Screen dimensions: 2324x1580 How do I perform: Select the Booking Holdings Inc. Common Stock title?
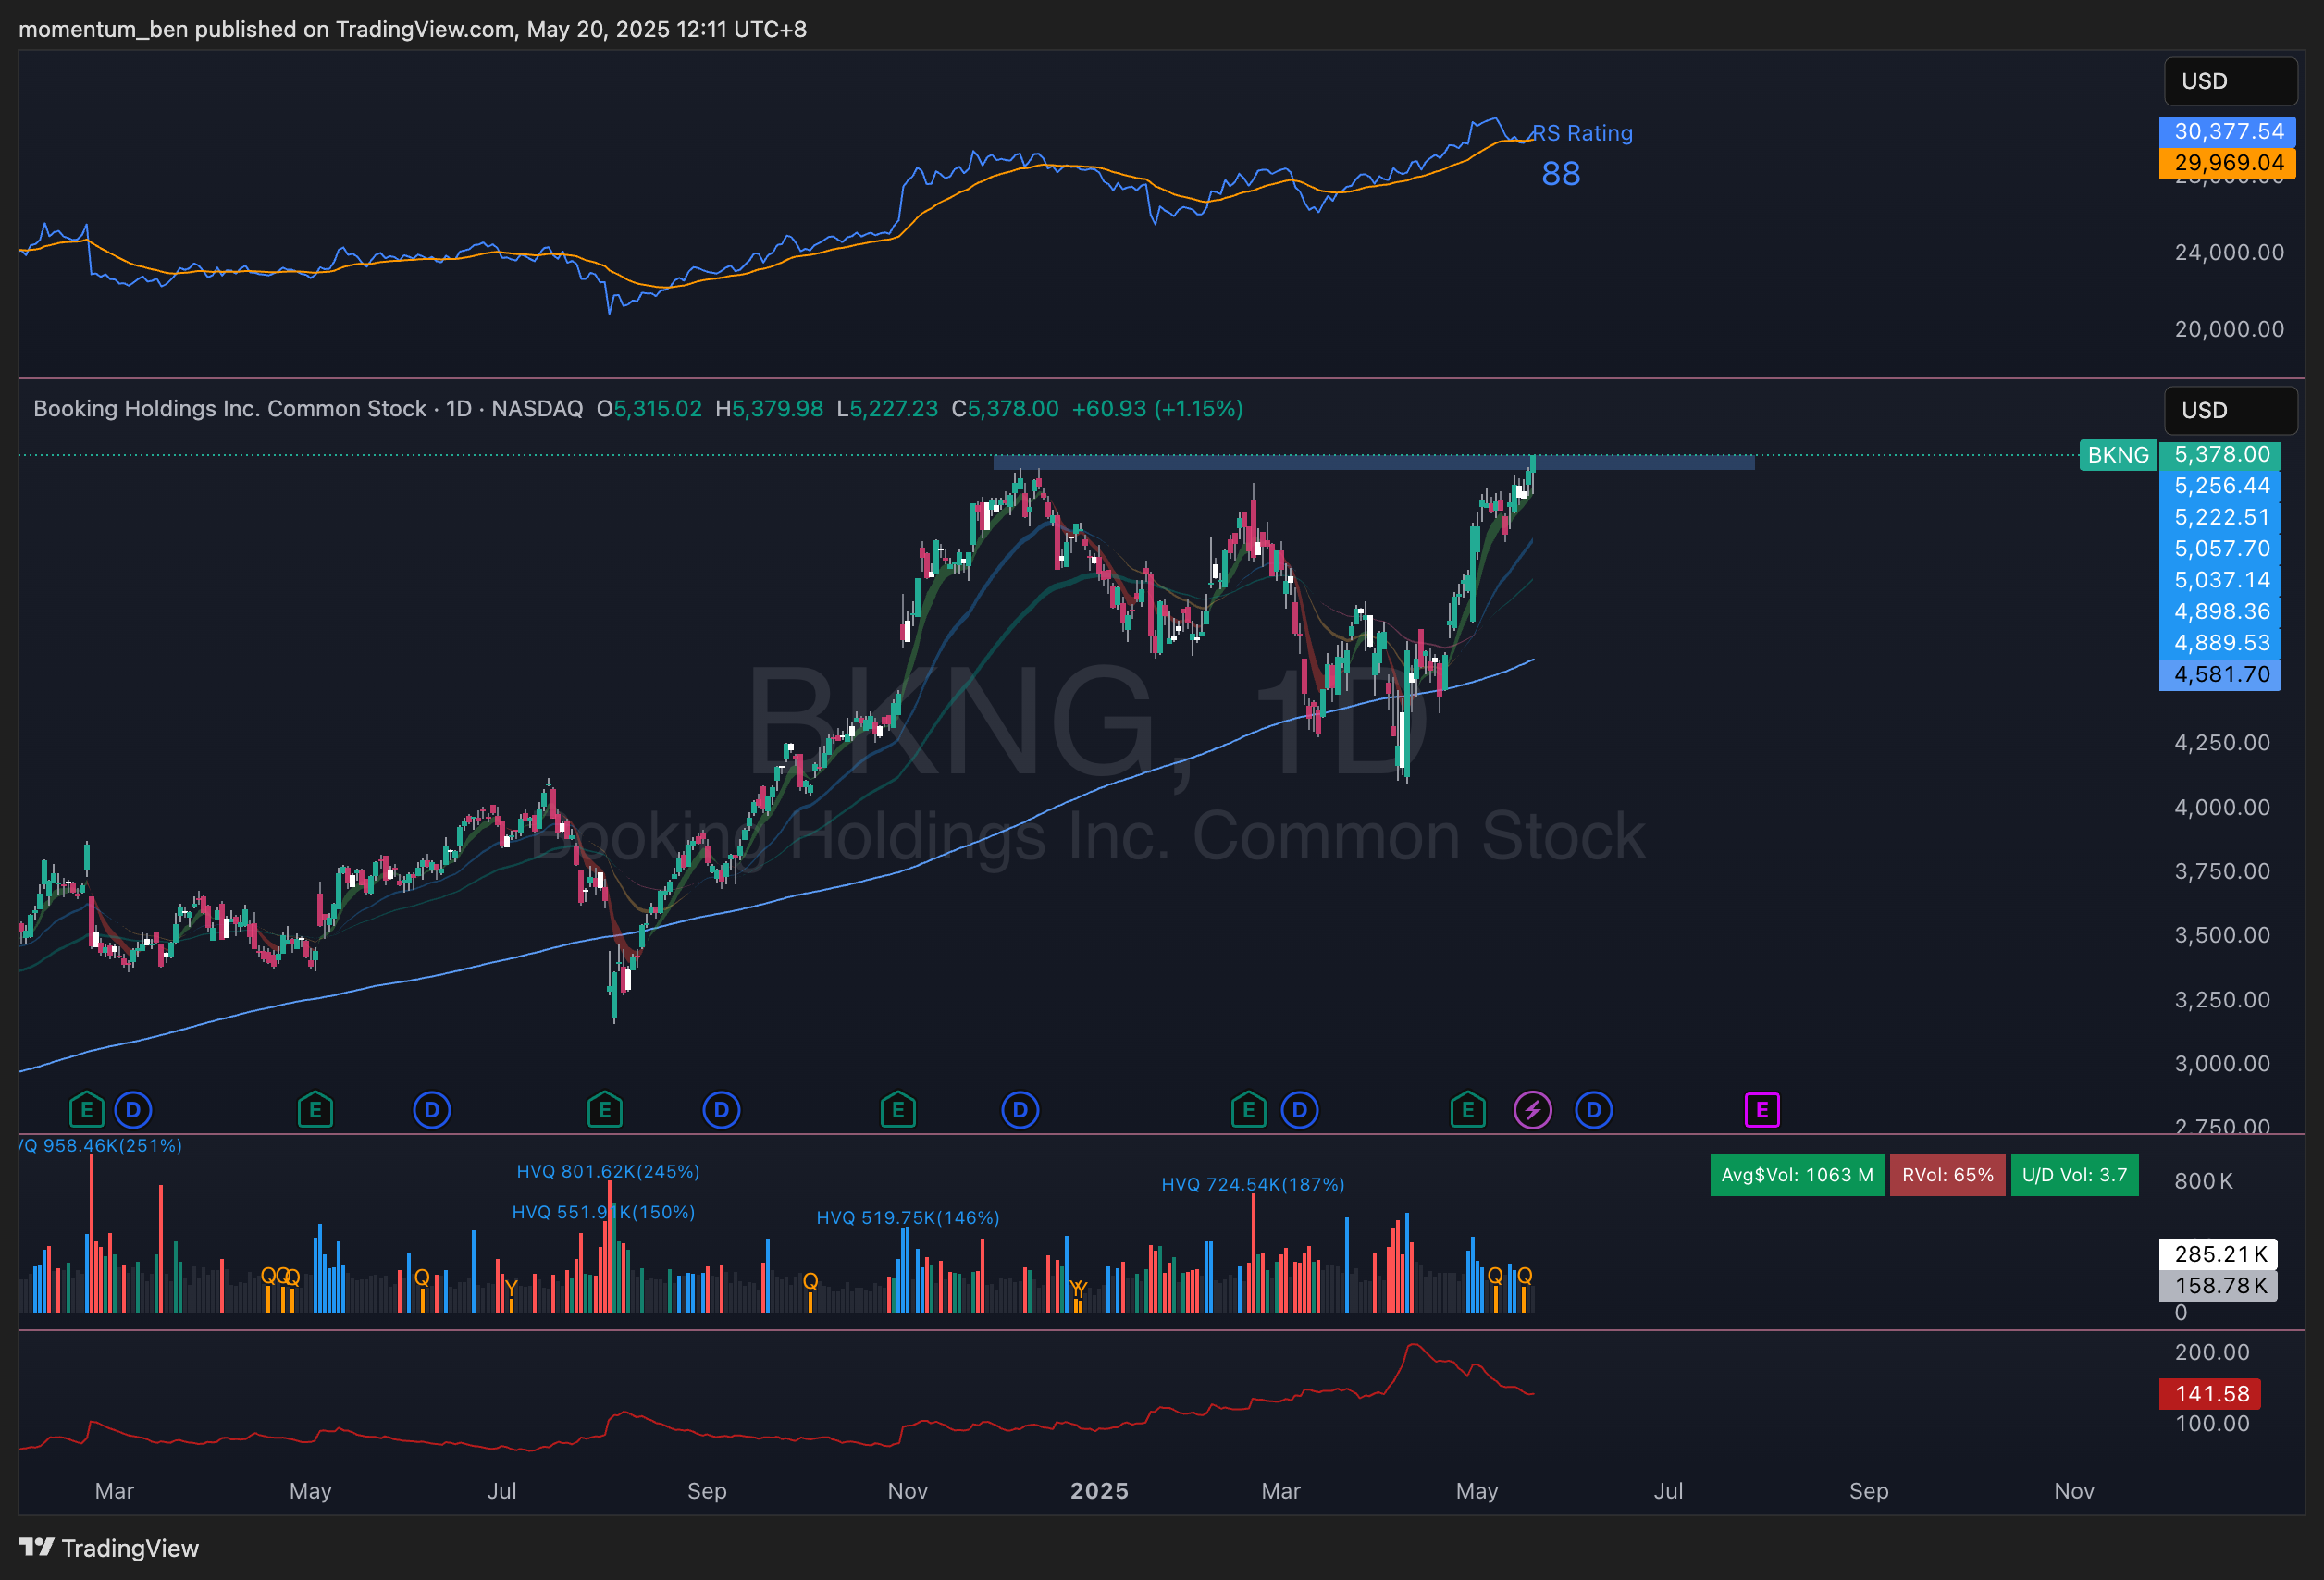point(229,409)
